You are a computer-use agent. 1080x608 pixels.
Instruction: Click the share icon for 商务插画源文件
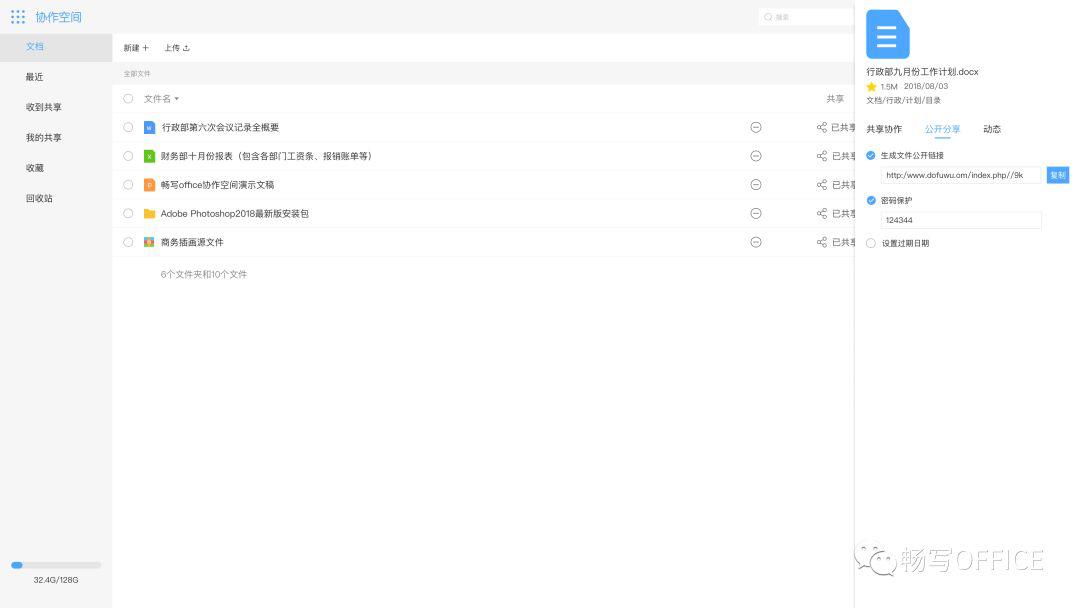coord(822,242)
